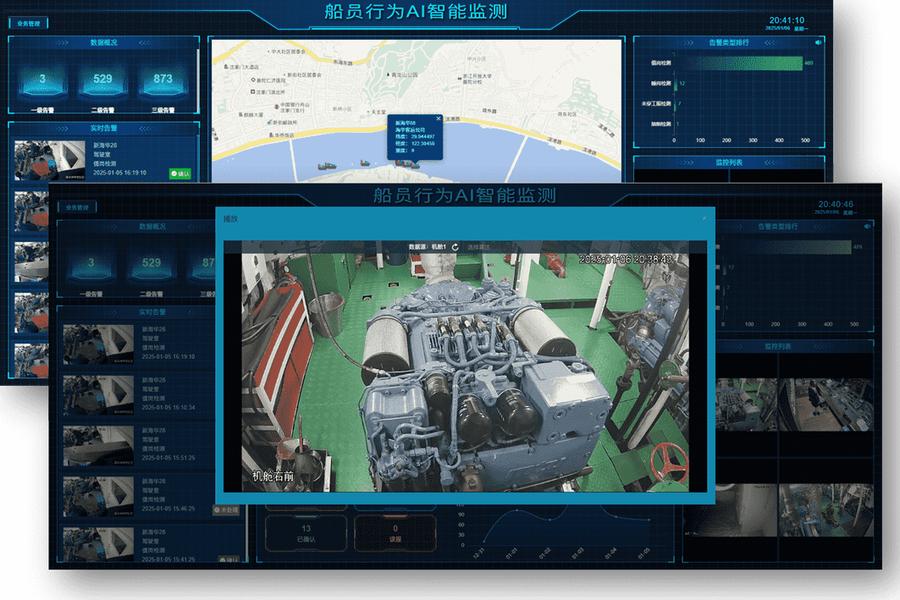Open front window alarm thumbnail dated 15:51:26
The image size is (900, 600).
point(98,446)
